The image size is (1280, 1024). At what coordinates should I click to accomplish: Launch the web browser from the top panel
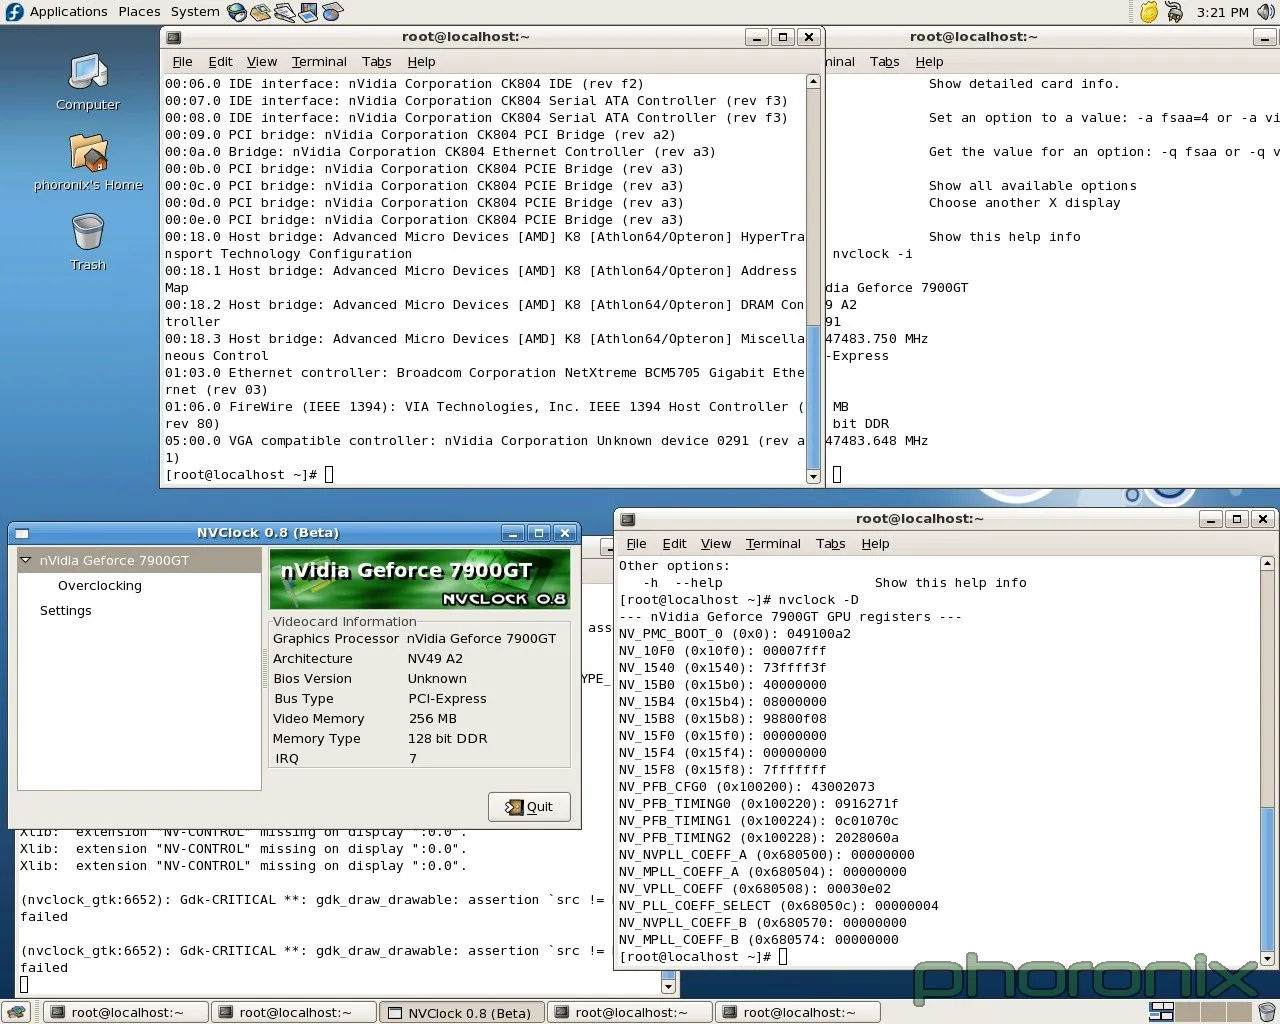click(x=237, y=12)
